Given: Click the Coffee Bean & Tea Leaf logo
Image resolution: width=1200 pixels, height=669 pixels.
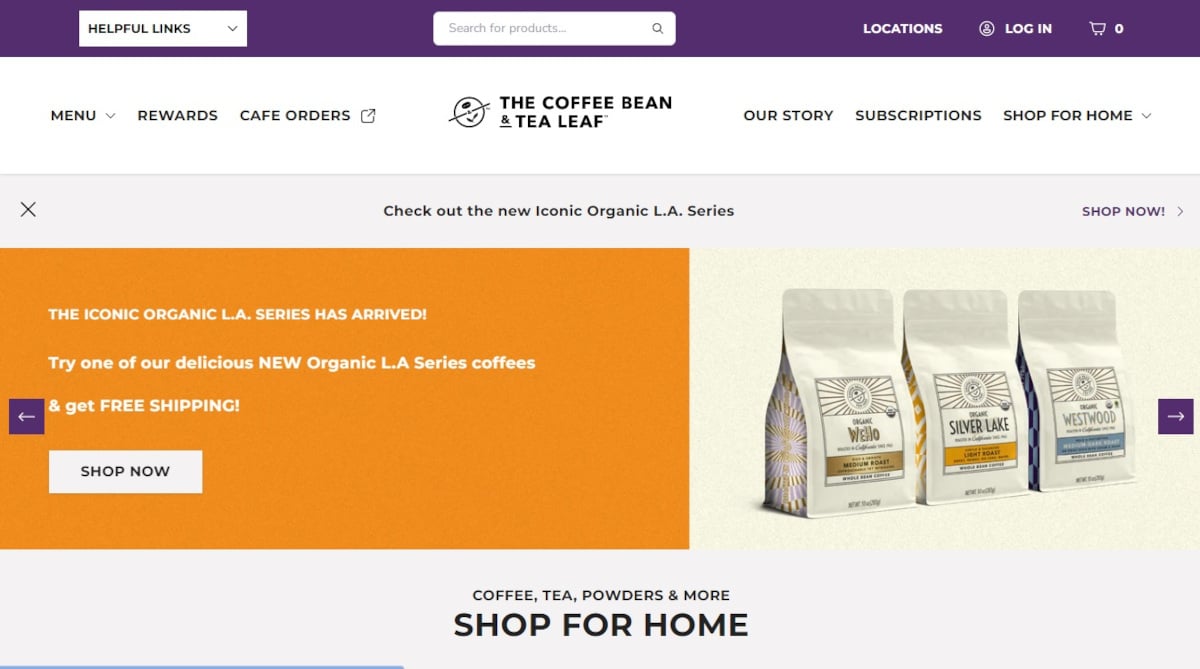Looking at the screenshot, I should 560,112.
